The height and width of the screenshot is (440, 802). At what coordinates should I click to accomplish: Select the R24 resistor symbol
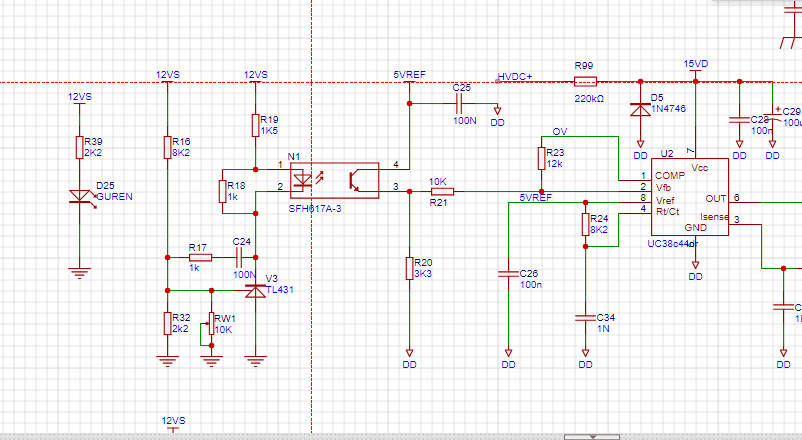[x=585, y=224]
